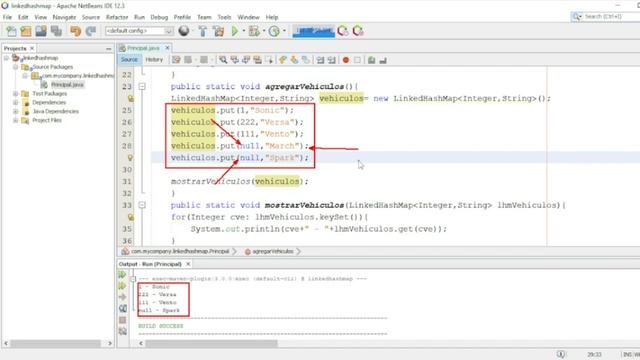This screenshot has height=360, width=640.
Task: Open the Debug menu
Action: click(159, 17)
